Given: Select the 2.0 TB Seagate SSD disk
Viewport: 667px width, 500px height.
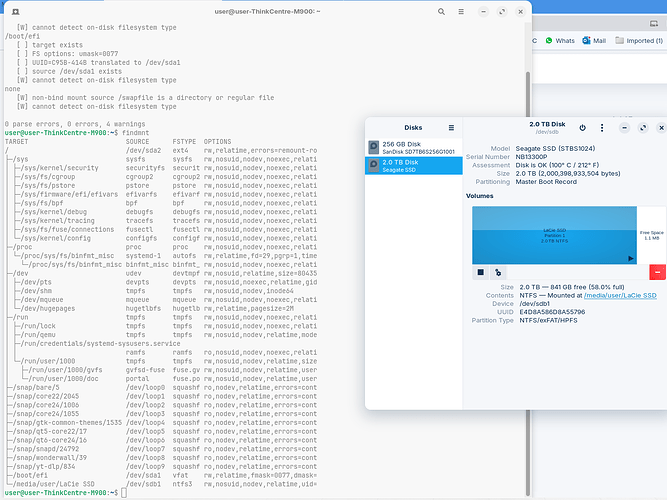Looking at the screenshot, I should tap(413, 166).
